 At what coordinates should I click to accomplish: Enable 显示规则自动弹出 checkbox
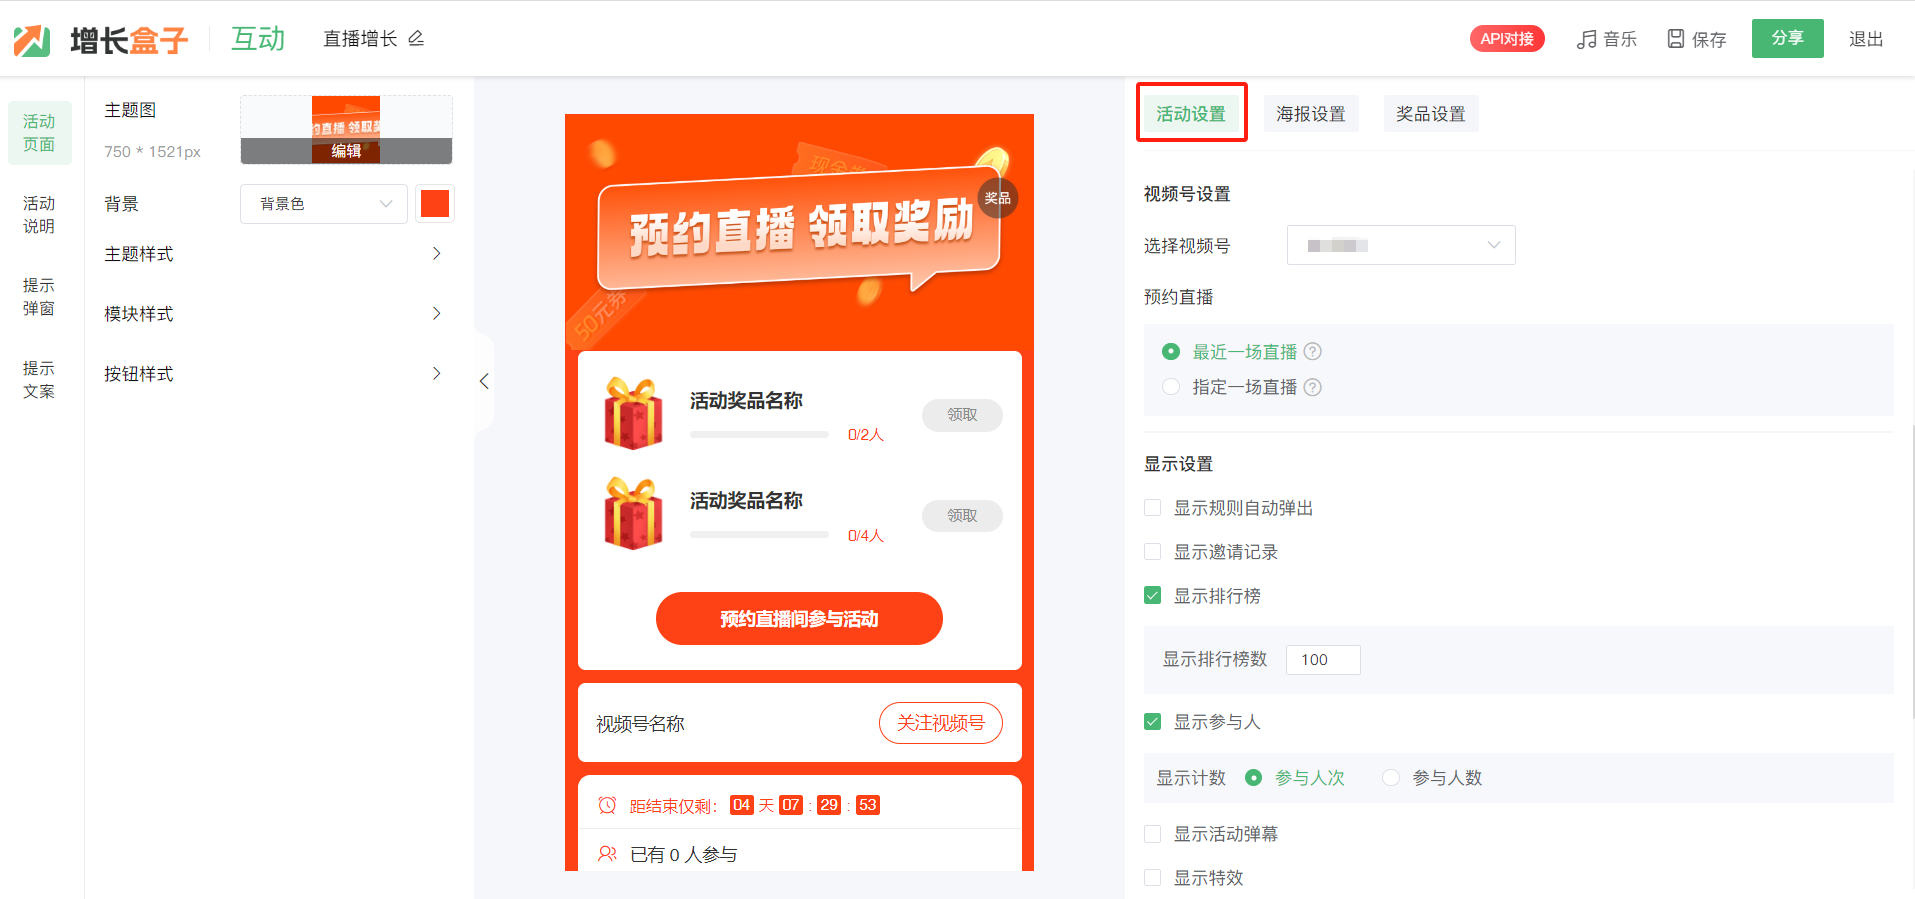coord(1153,508)
